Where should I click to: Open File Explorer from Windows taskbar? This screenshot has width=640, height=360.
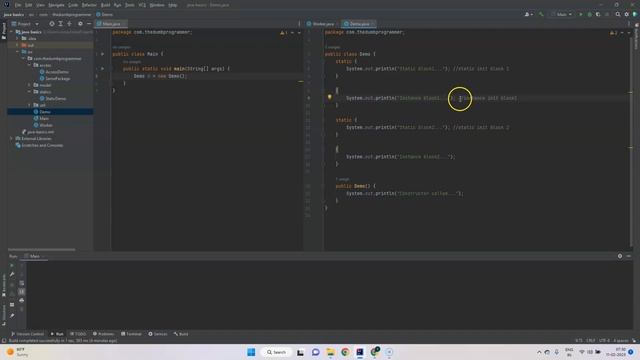click(x=330, y=352)
